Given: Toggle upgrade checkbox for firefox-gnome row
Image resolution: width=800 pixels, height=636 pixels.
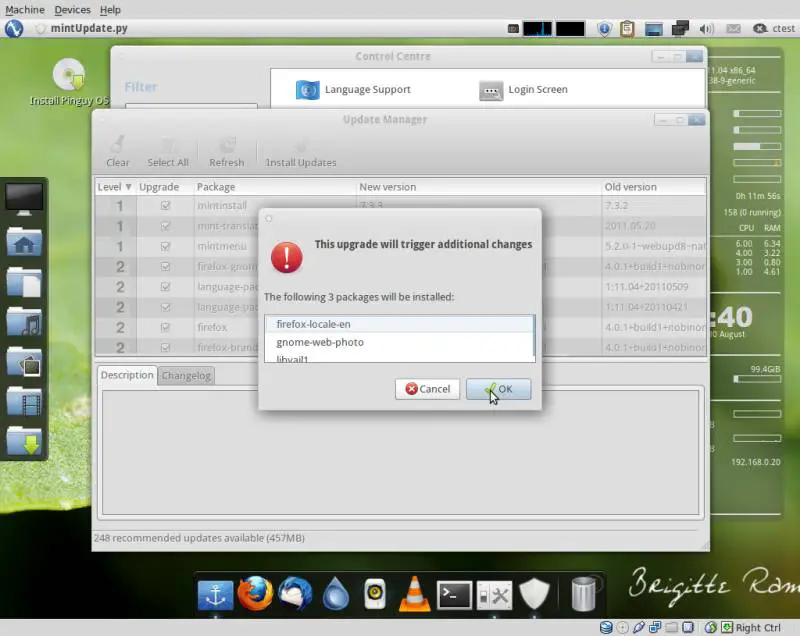Looking at the screenshot, I should pyautogui.click(x=165, y=266).
